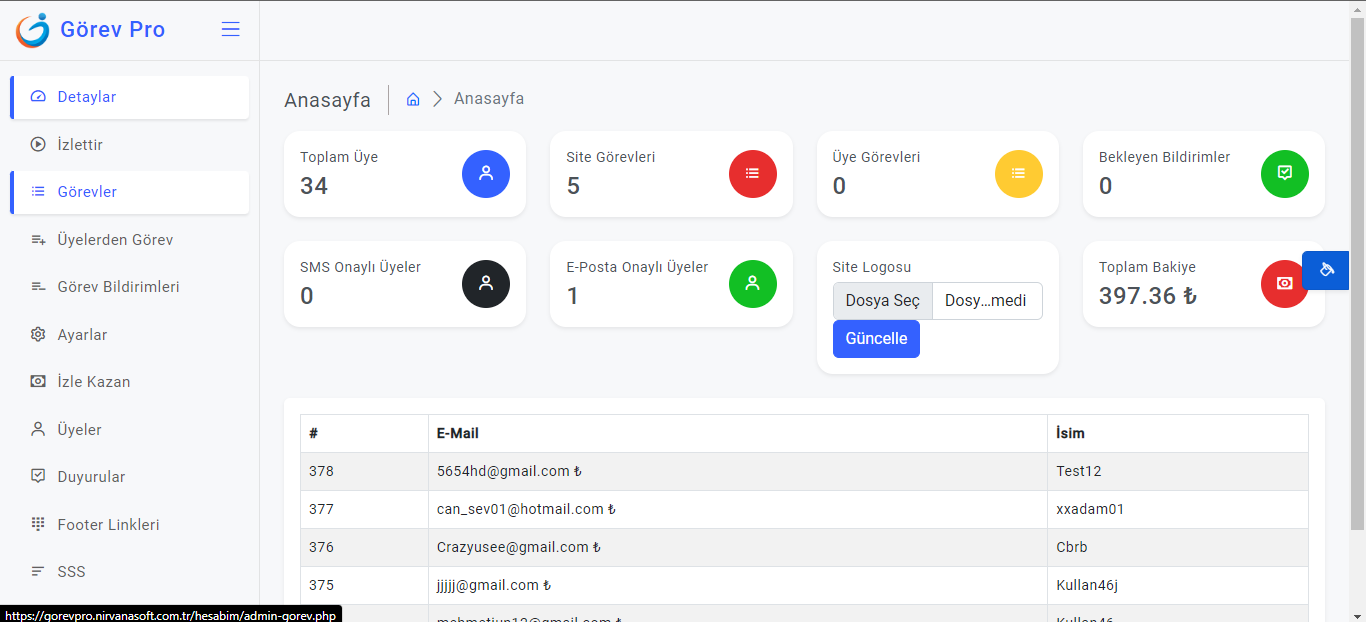The image size is (1366, 622).
Task: Click the page vertical scrollbar
Action: tap(1358, 270)
